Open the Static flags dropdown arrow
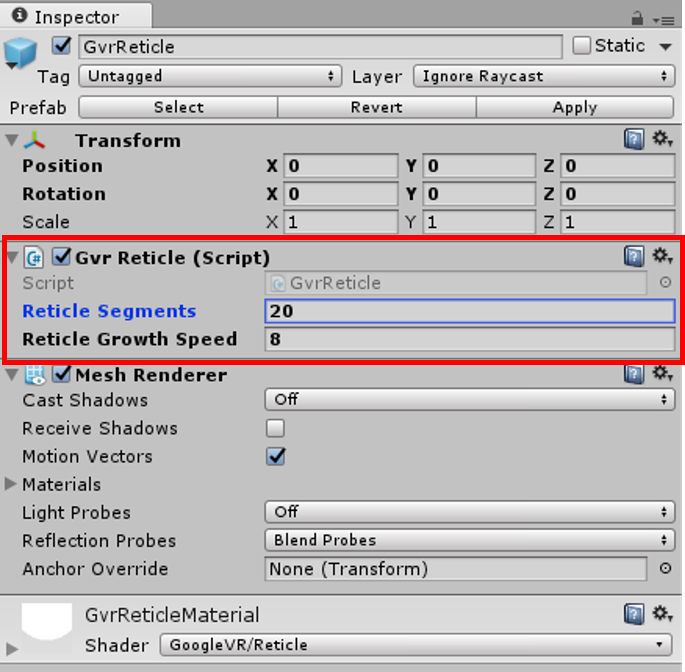685x672 pixels. pos(665,46)
